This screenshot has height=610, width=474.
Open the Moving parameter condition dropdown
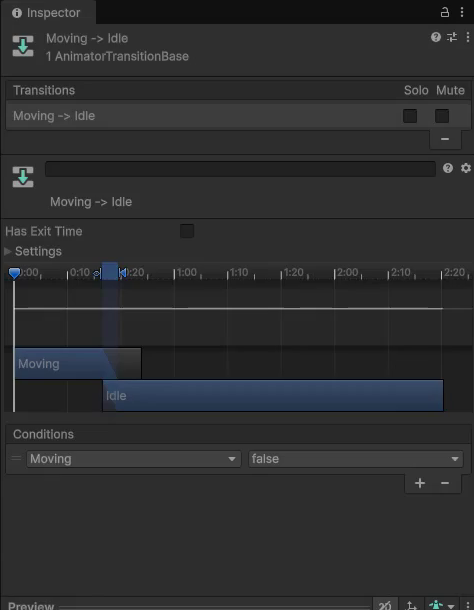pyautogui.click(x=133, y=459)
